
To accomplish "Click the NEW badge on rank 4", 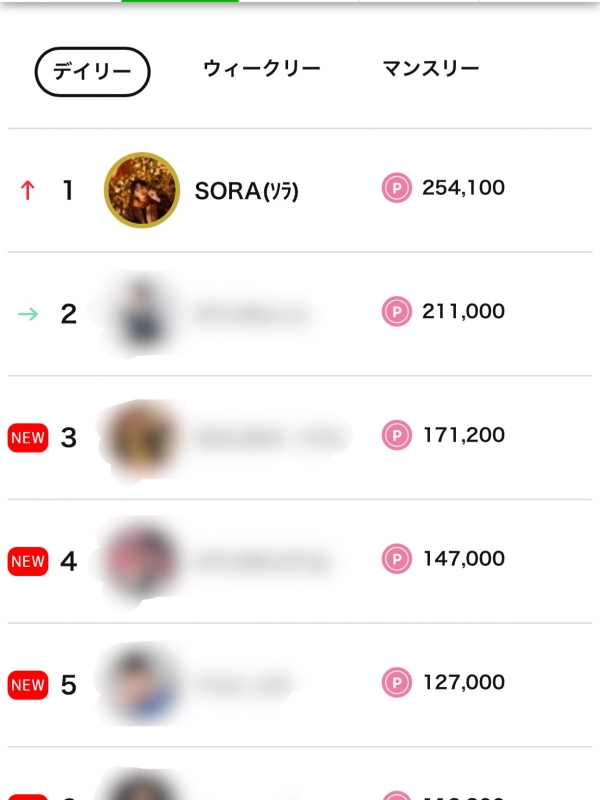I will (x=28, y=561).
